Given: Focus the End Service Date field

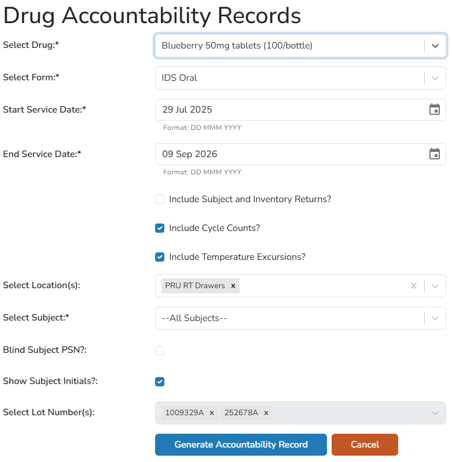Looking at the screenshot, I should (x=300, y=154).
